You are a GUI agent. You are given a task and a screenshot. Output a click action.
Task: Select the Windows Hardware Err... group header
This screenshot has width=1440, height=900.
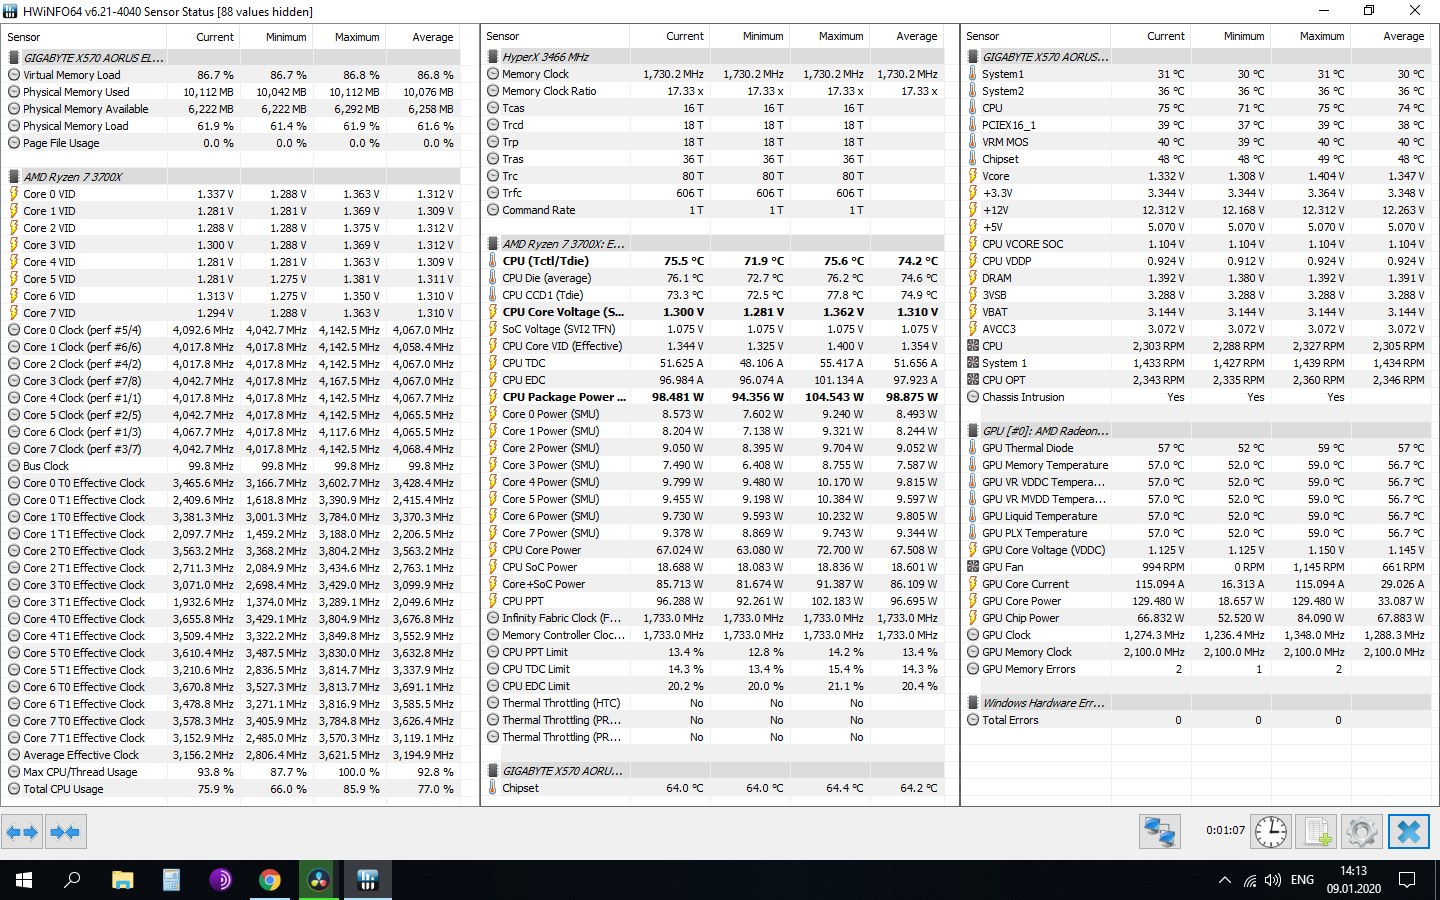click(1198, 703)
